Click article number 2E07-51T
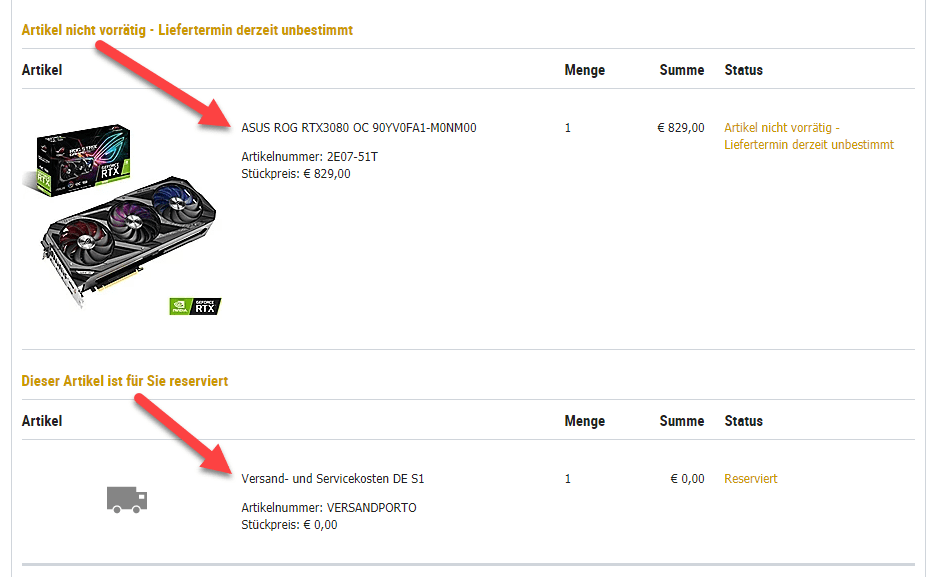938x577 pixels. tap(310, 157)
